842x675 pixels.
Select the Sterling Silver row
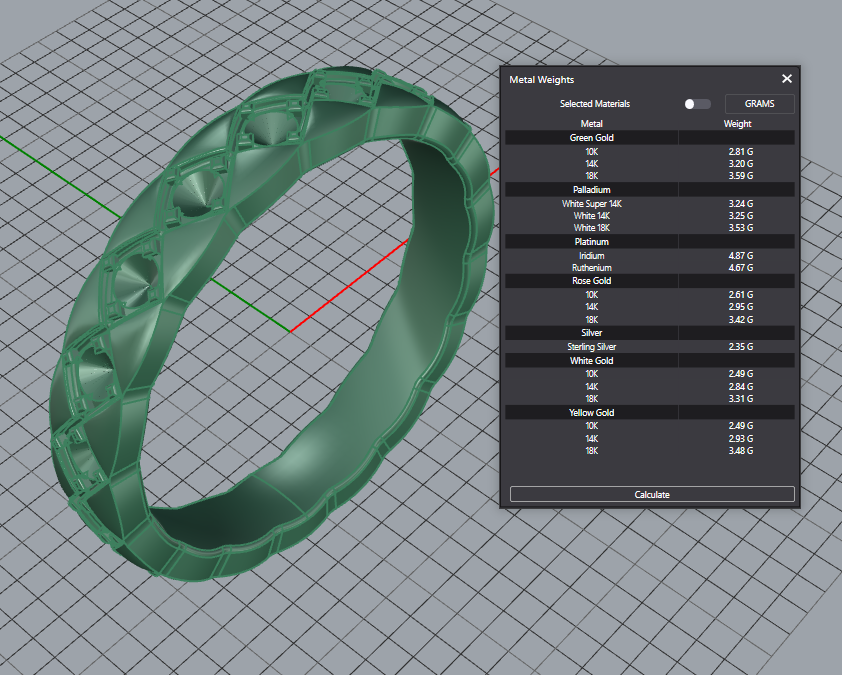point(591,347)
